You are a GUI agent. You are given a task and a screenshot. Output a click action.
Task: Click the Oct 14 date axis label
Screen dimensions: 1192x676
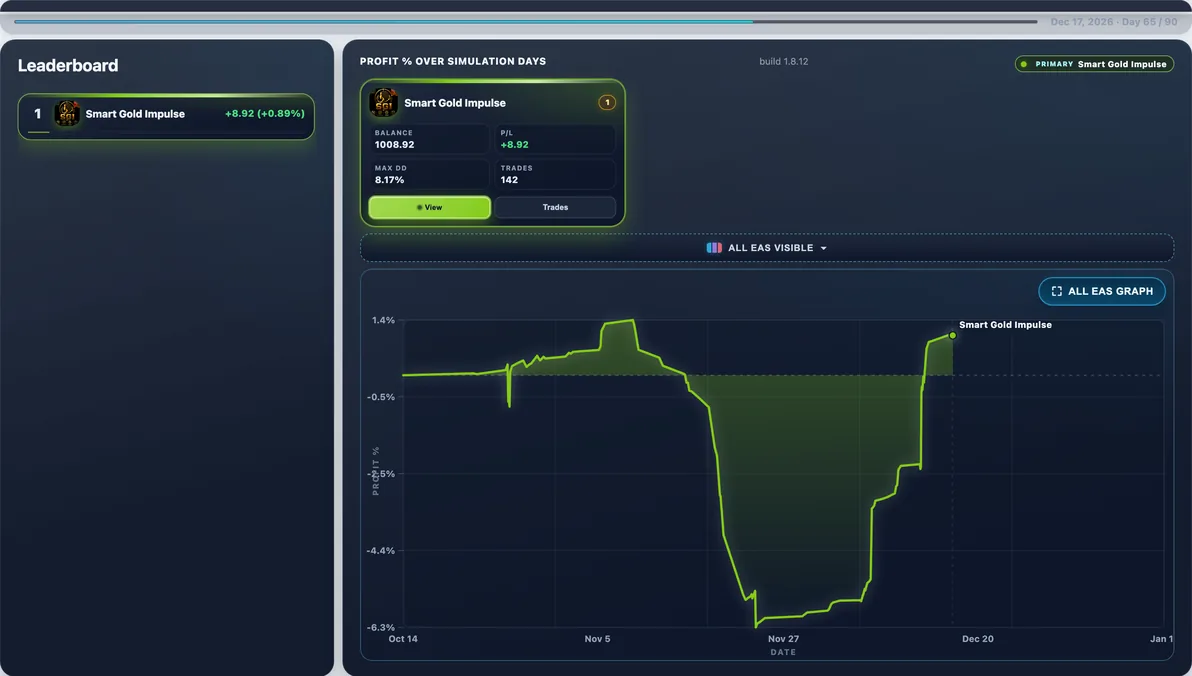pyautogui.click(x=403, y=639)
